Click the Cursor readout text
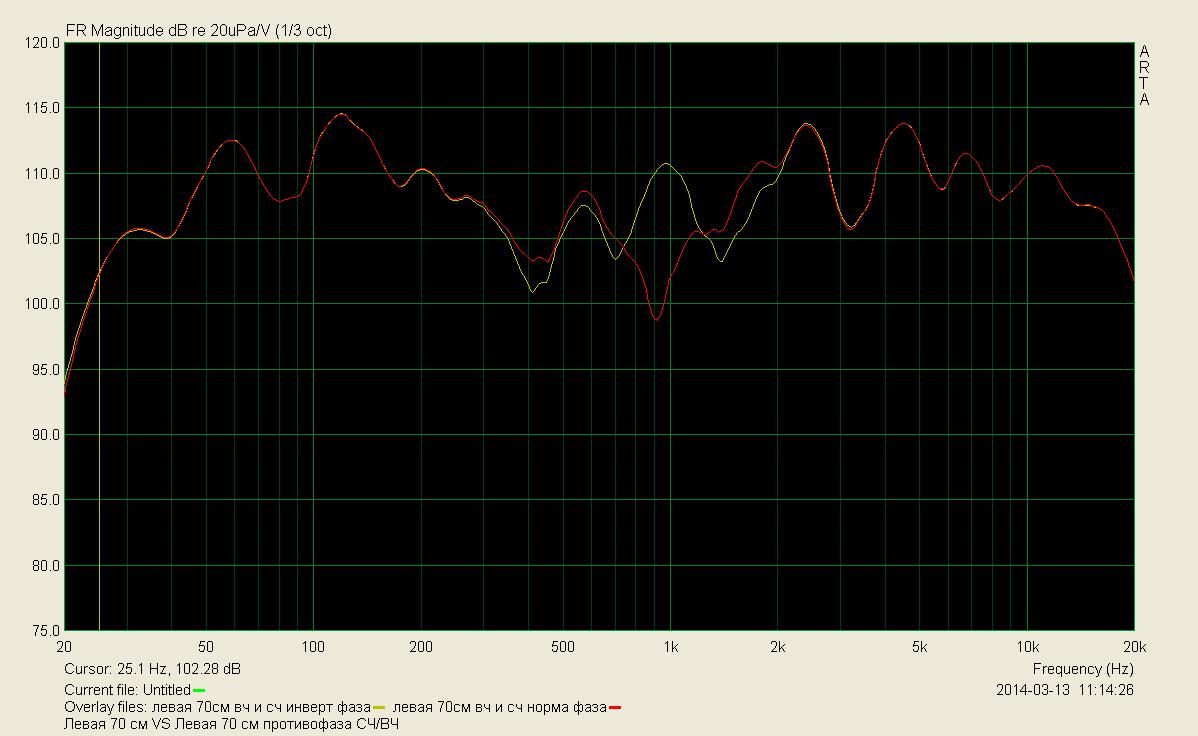Image resolution: width=1198 pixels, height=736 pixels. (152, 669)
